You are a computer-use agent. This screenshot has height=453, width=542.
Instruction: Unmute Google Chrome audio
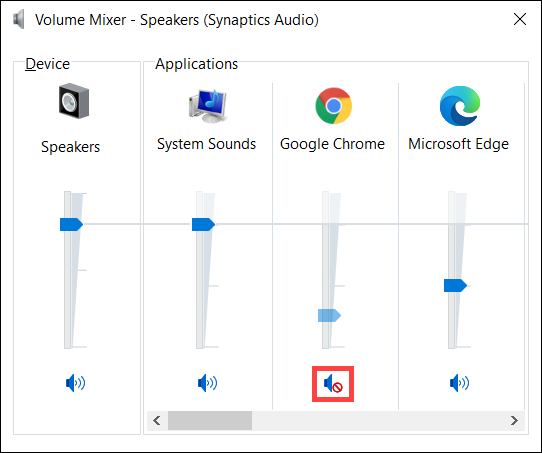click(333, 384)
